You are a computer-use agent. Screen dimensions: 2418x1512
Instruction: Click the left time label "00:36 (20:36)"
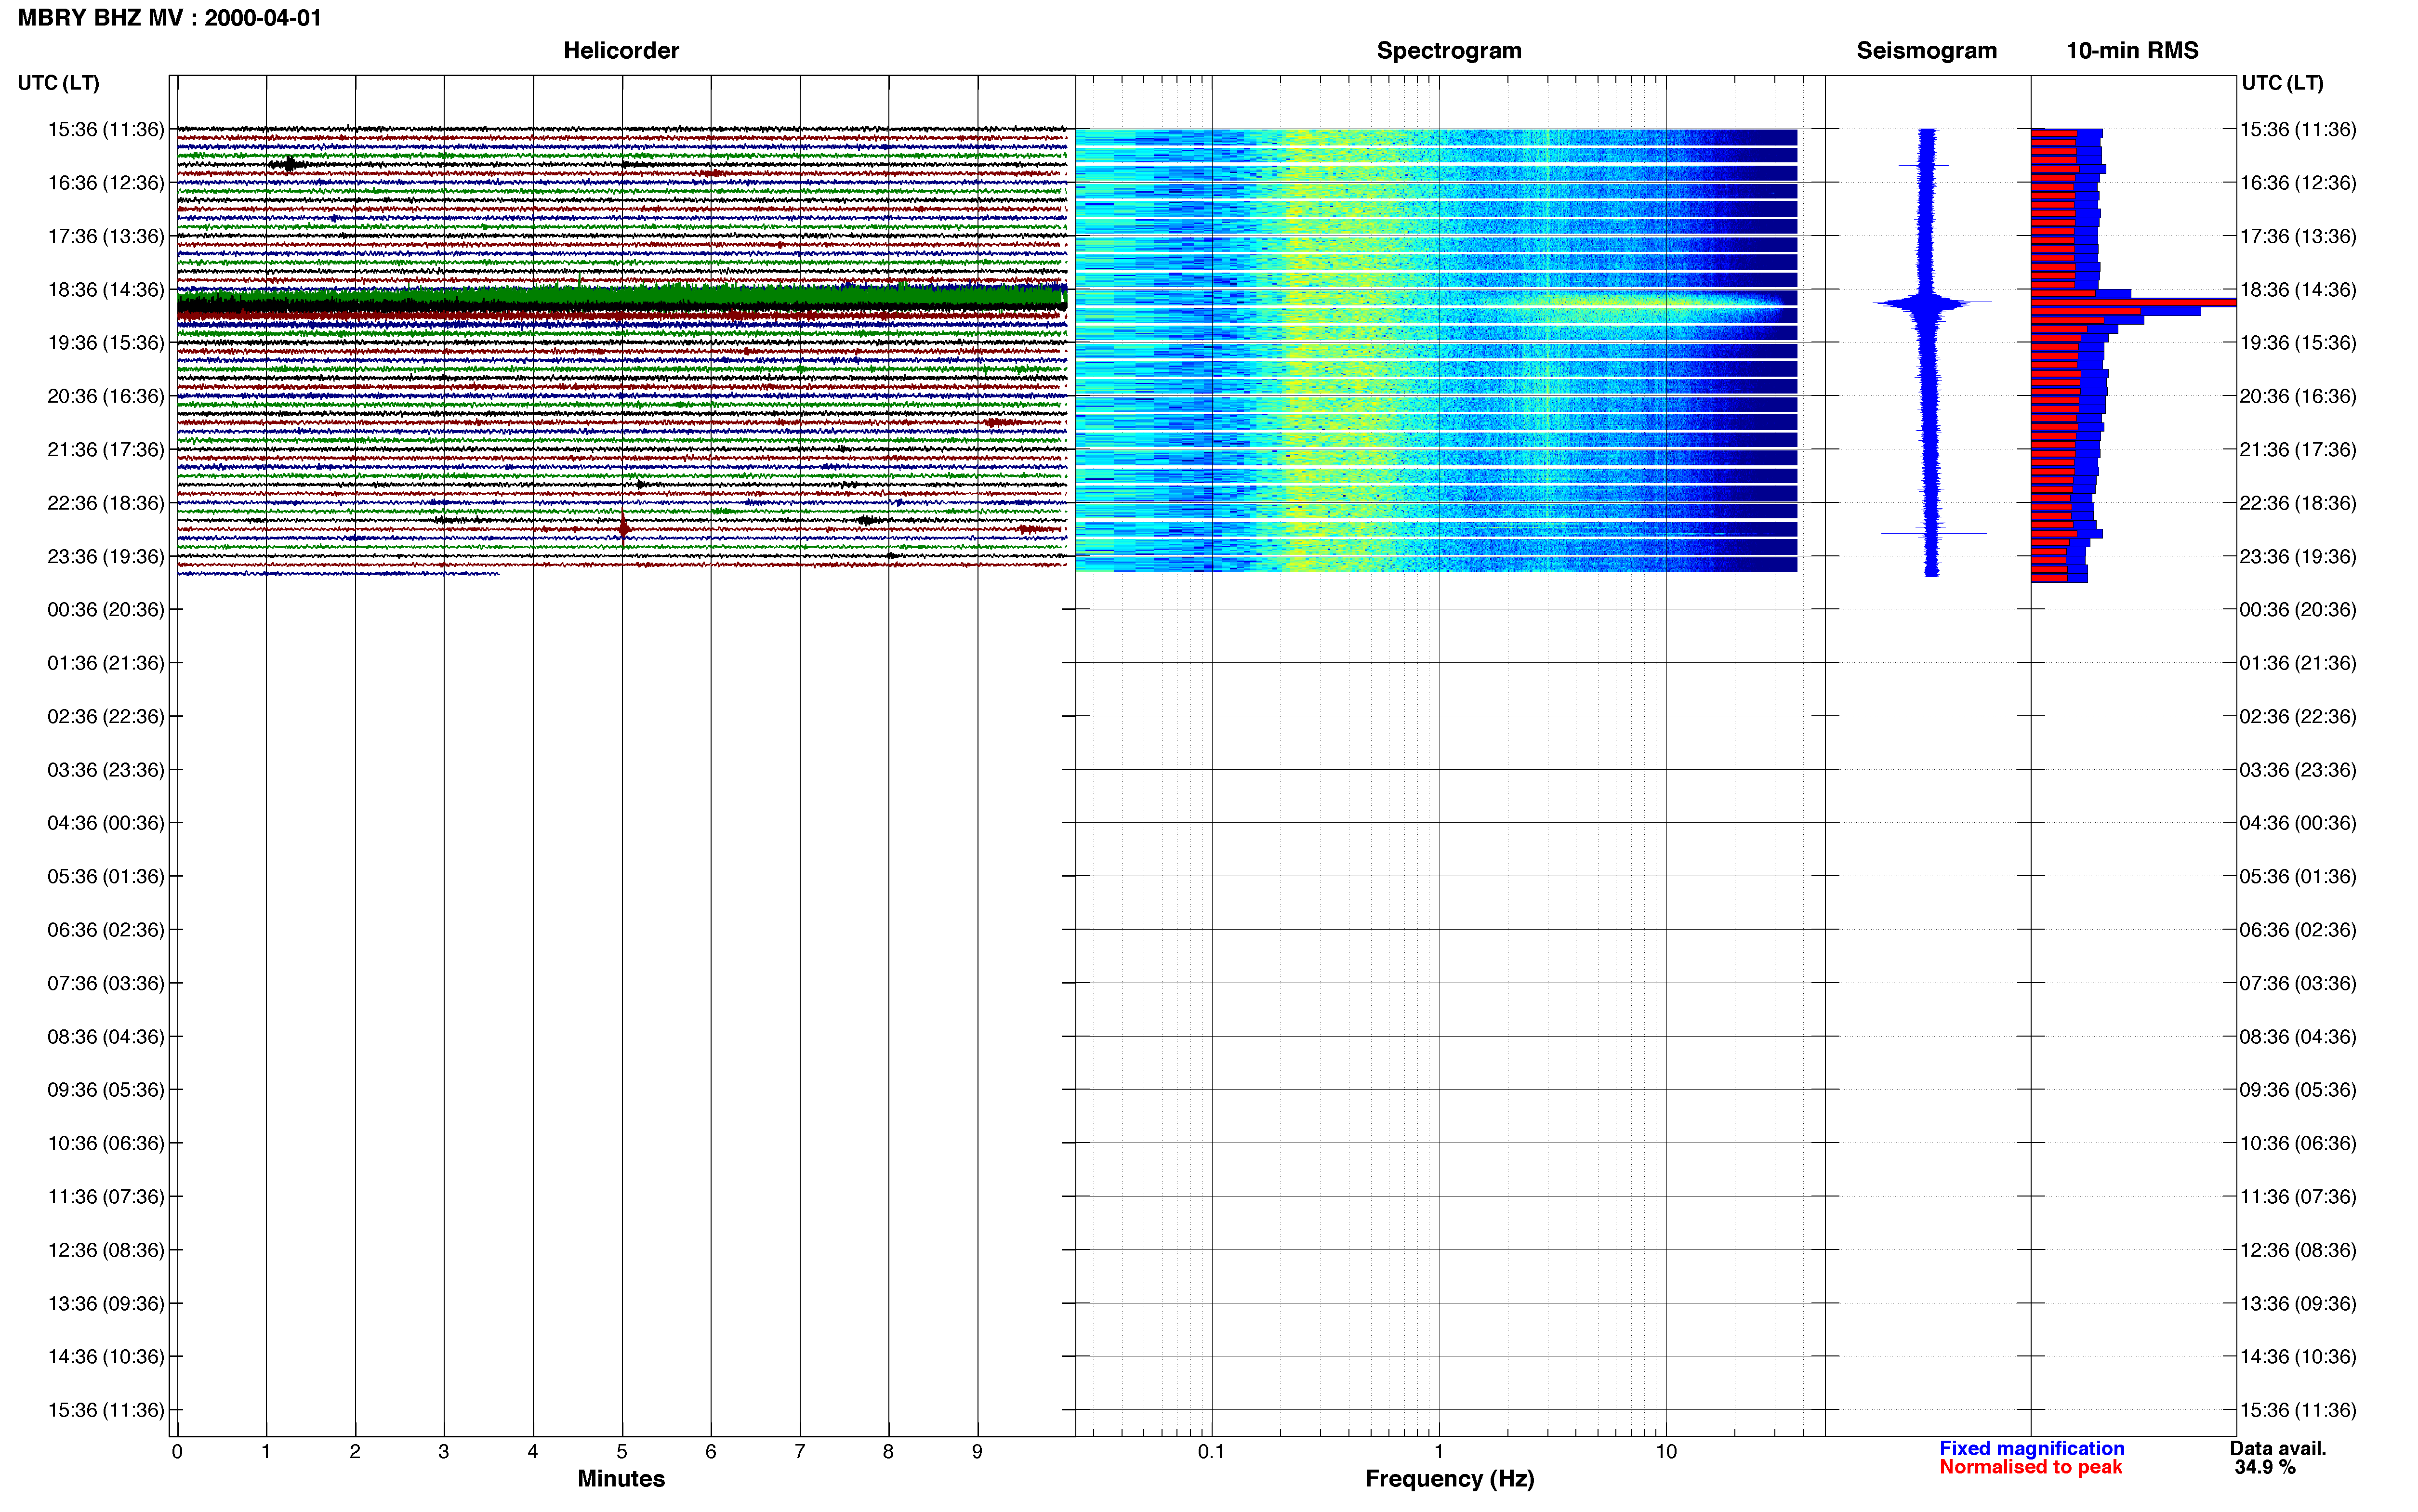pos(106,609)
